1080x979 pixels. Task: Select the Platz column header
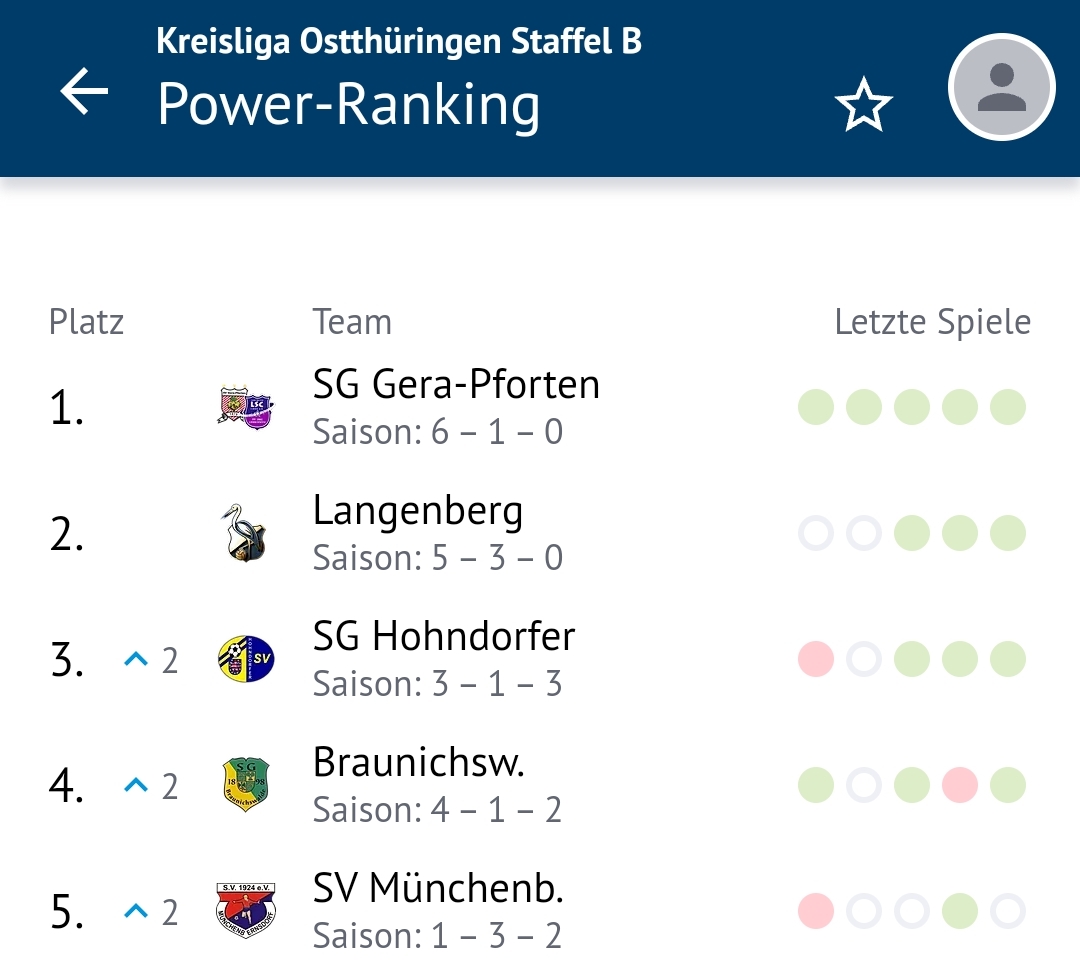coord(86,322)
